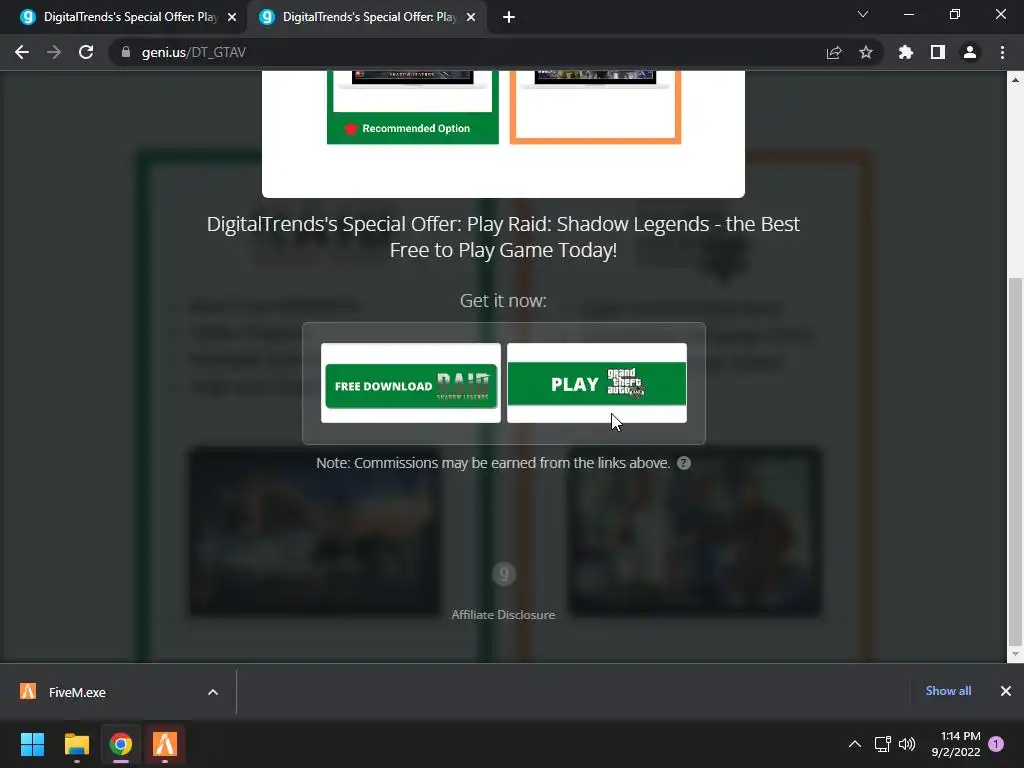This screenshot has height=768, width=1024.
Task: Click the DigitalTrends Special Offer headline
Action: pos(503,236)
